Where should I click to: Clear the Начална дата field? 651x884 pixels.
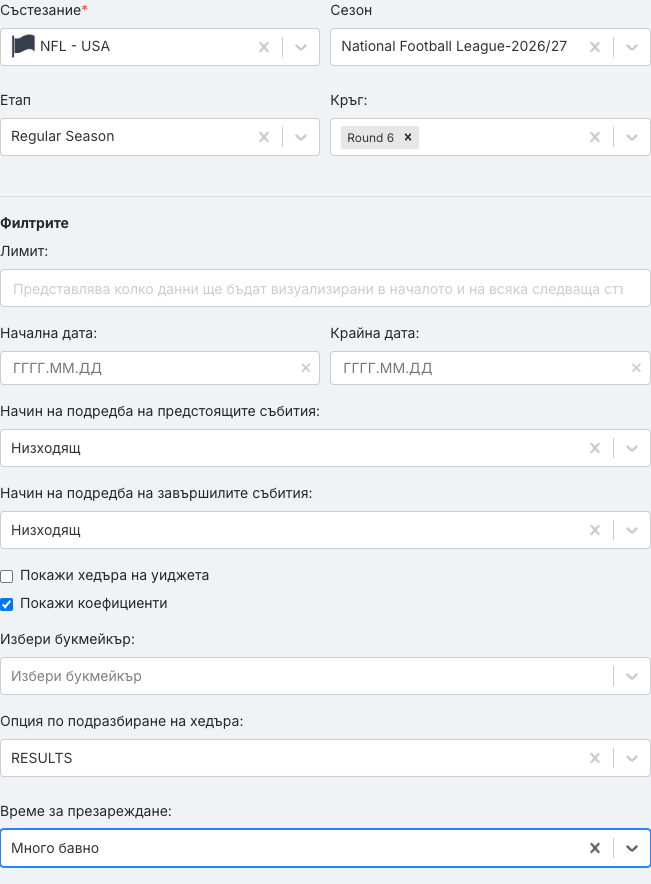pyautogui.click(x=306, y=368)
